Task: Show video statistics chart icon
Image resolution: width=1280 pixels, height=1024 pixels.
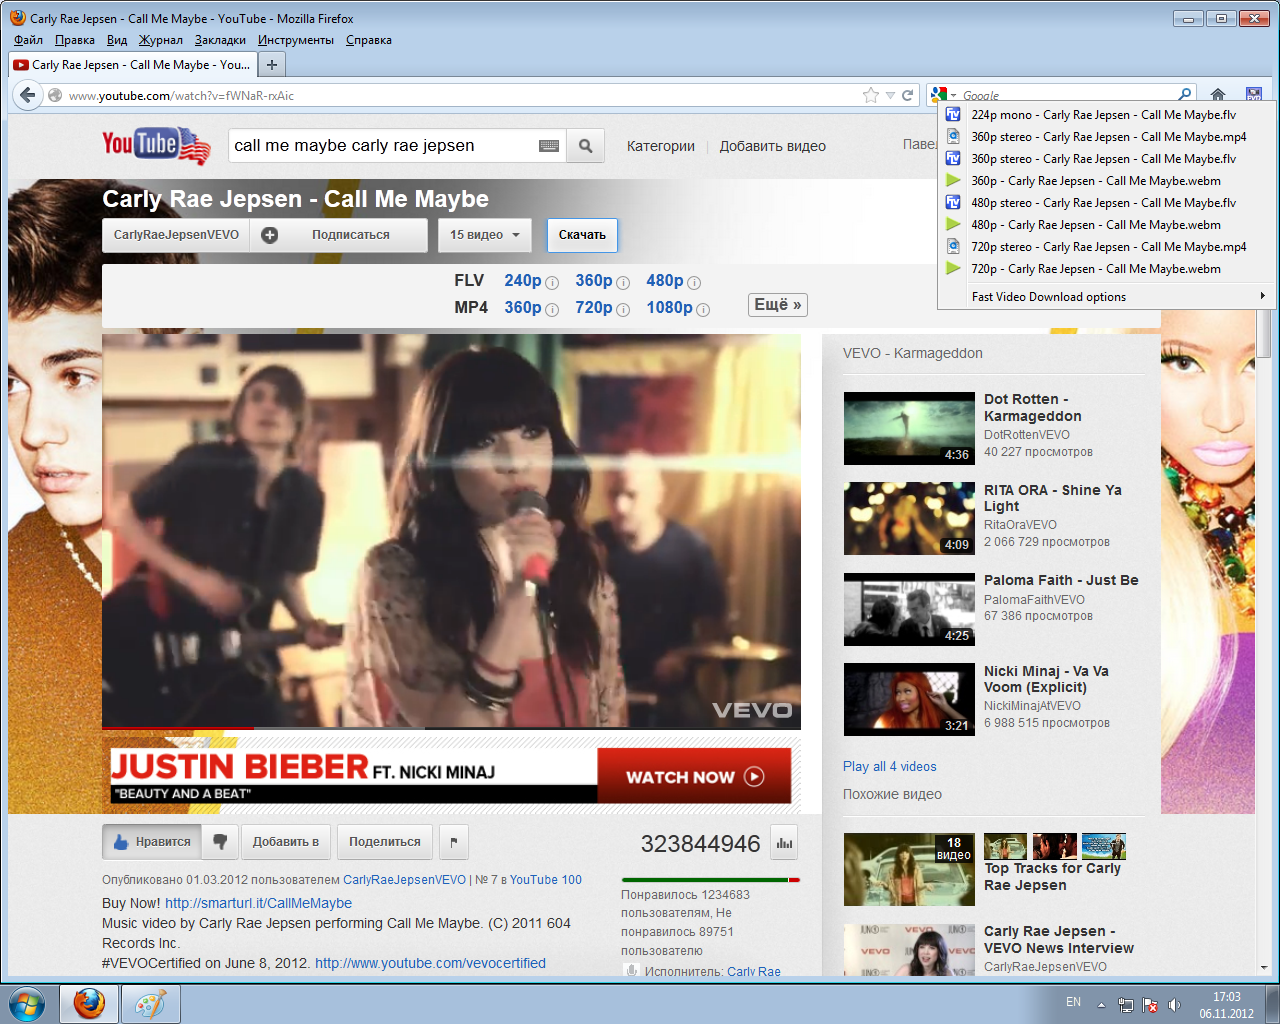Action: click(785, 843)
